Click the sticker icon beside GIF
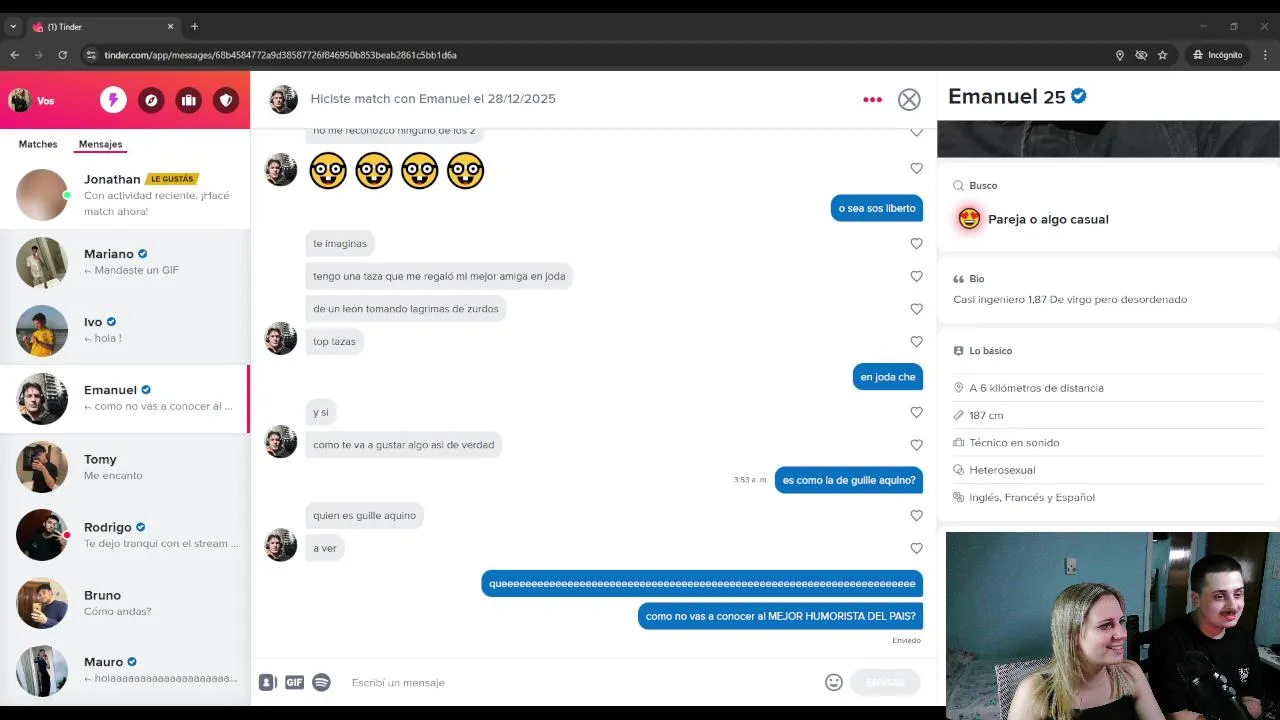Viewport: 1280px width, 720px height. (x=267, y=682)
